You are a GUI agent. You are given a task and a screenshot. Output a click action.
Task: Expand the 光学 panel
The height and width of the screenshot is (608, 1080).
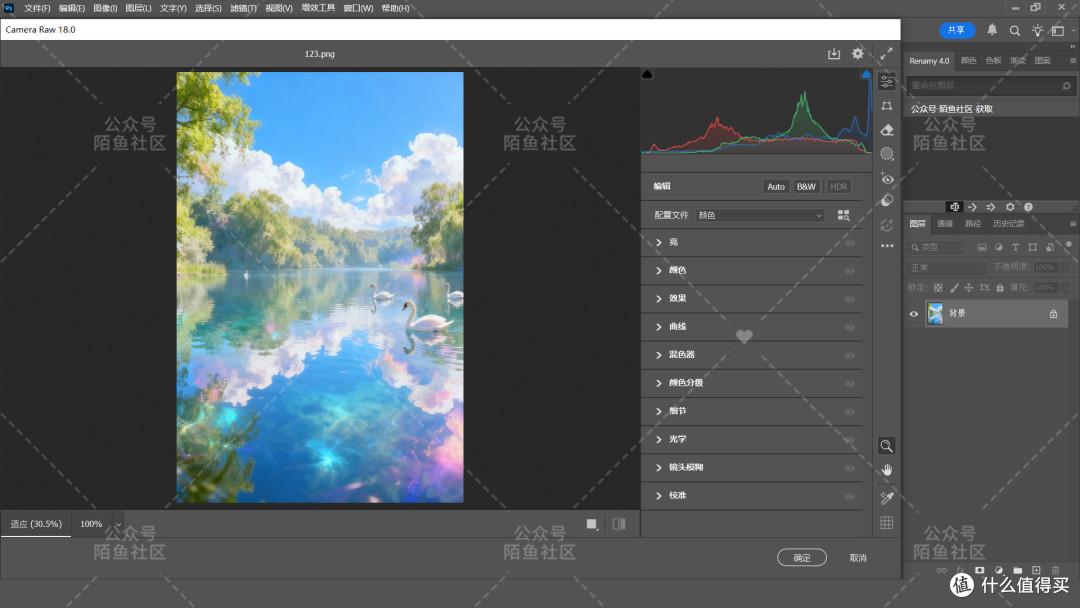pos(658,439)
